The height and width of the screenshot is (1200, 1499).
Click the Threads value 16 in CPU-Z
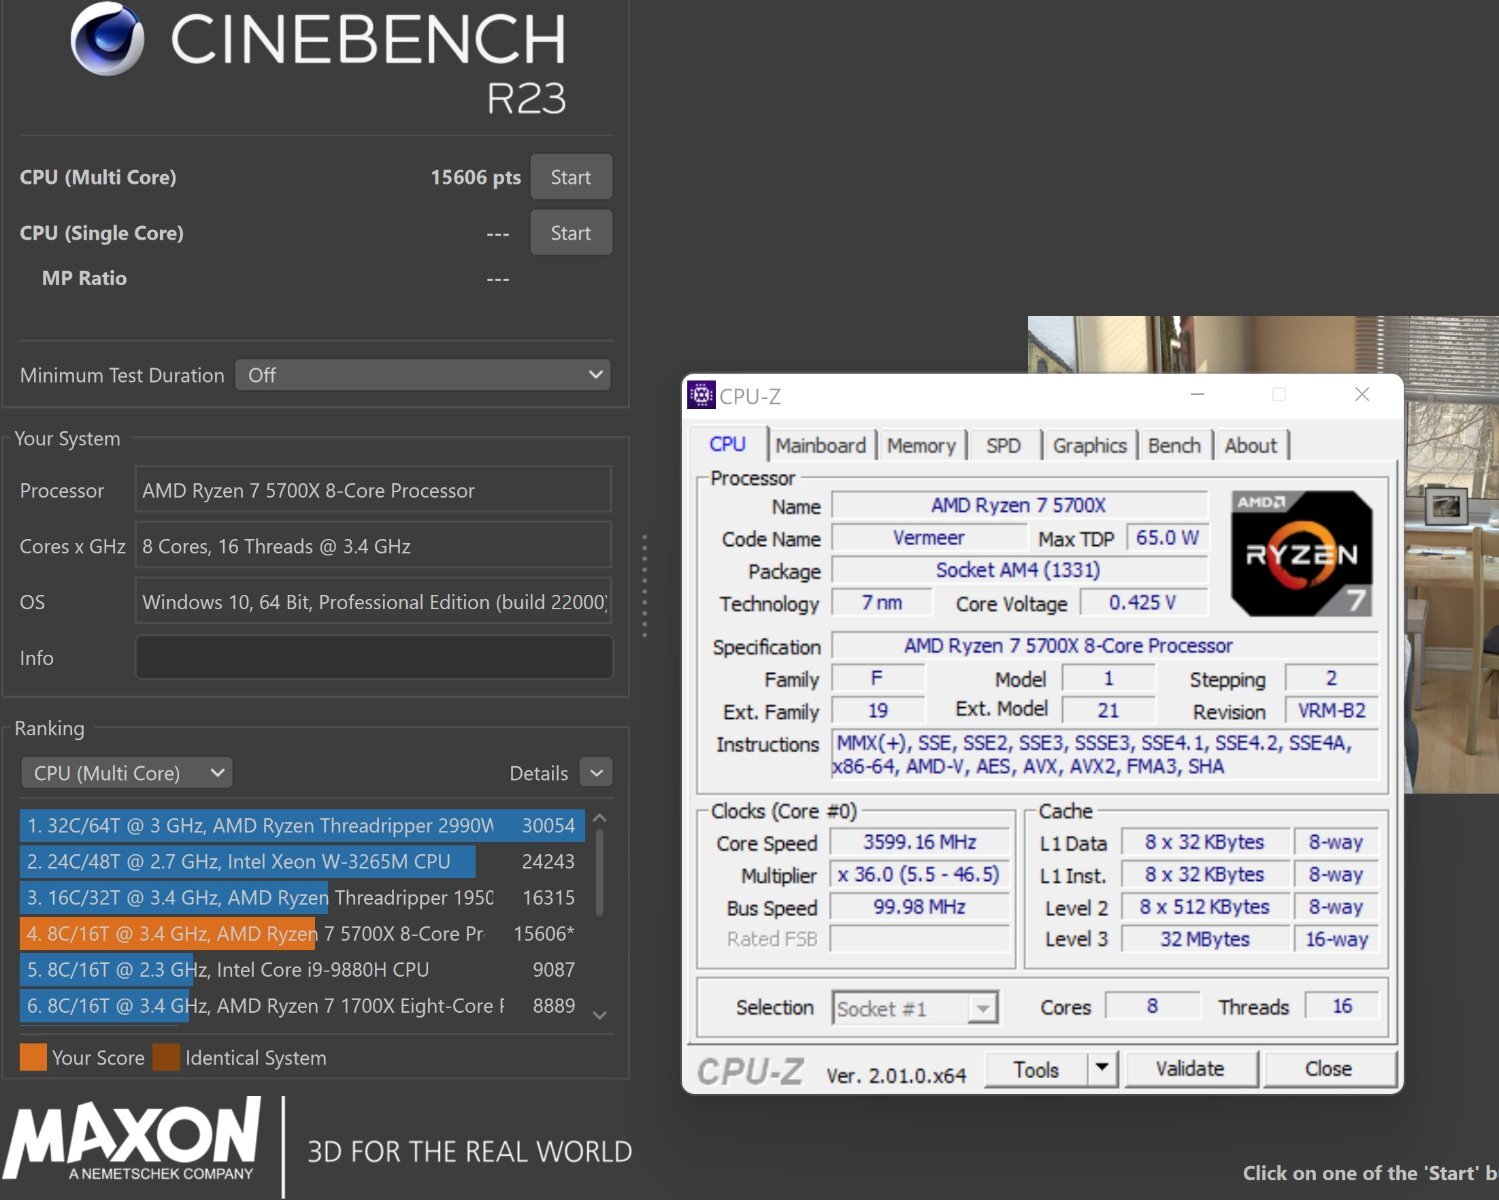[1342, 1006]
